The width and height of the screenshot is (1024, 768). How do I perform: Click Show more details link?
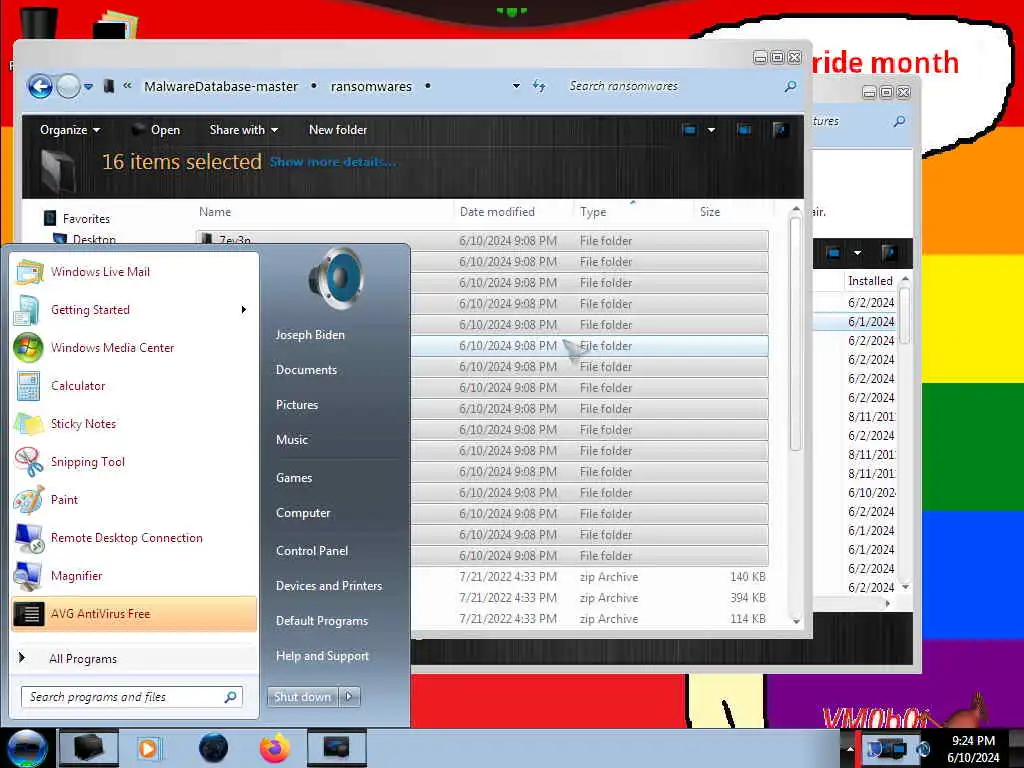[333, 162]
